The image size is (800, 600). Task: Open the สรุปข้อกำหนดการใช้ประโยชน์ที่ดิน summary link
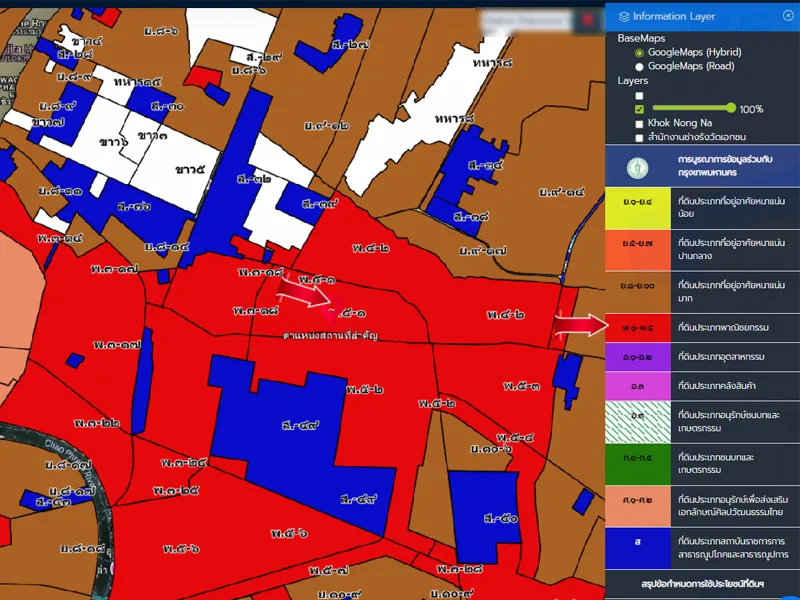(703, 583)
